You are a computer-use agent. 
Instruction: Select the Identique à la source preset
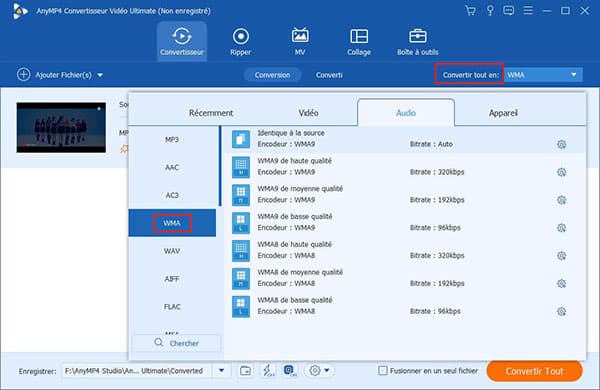click(406, 139)
